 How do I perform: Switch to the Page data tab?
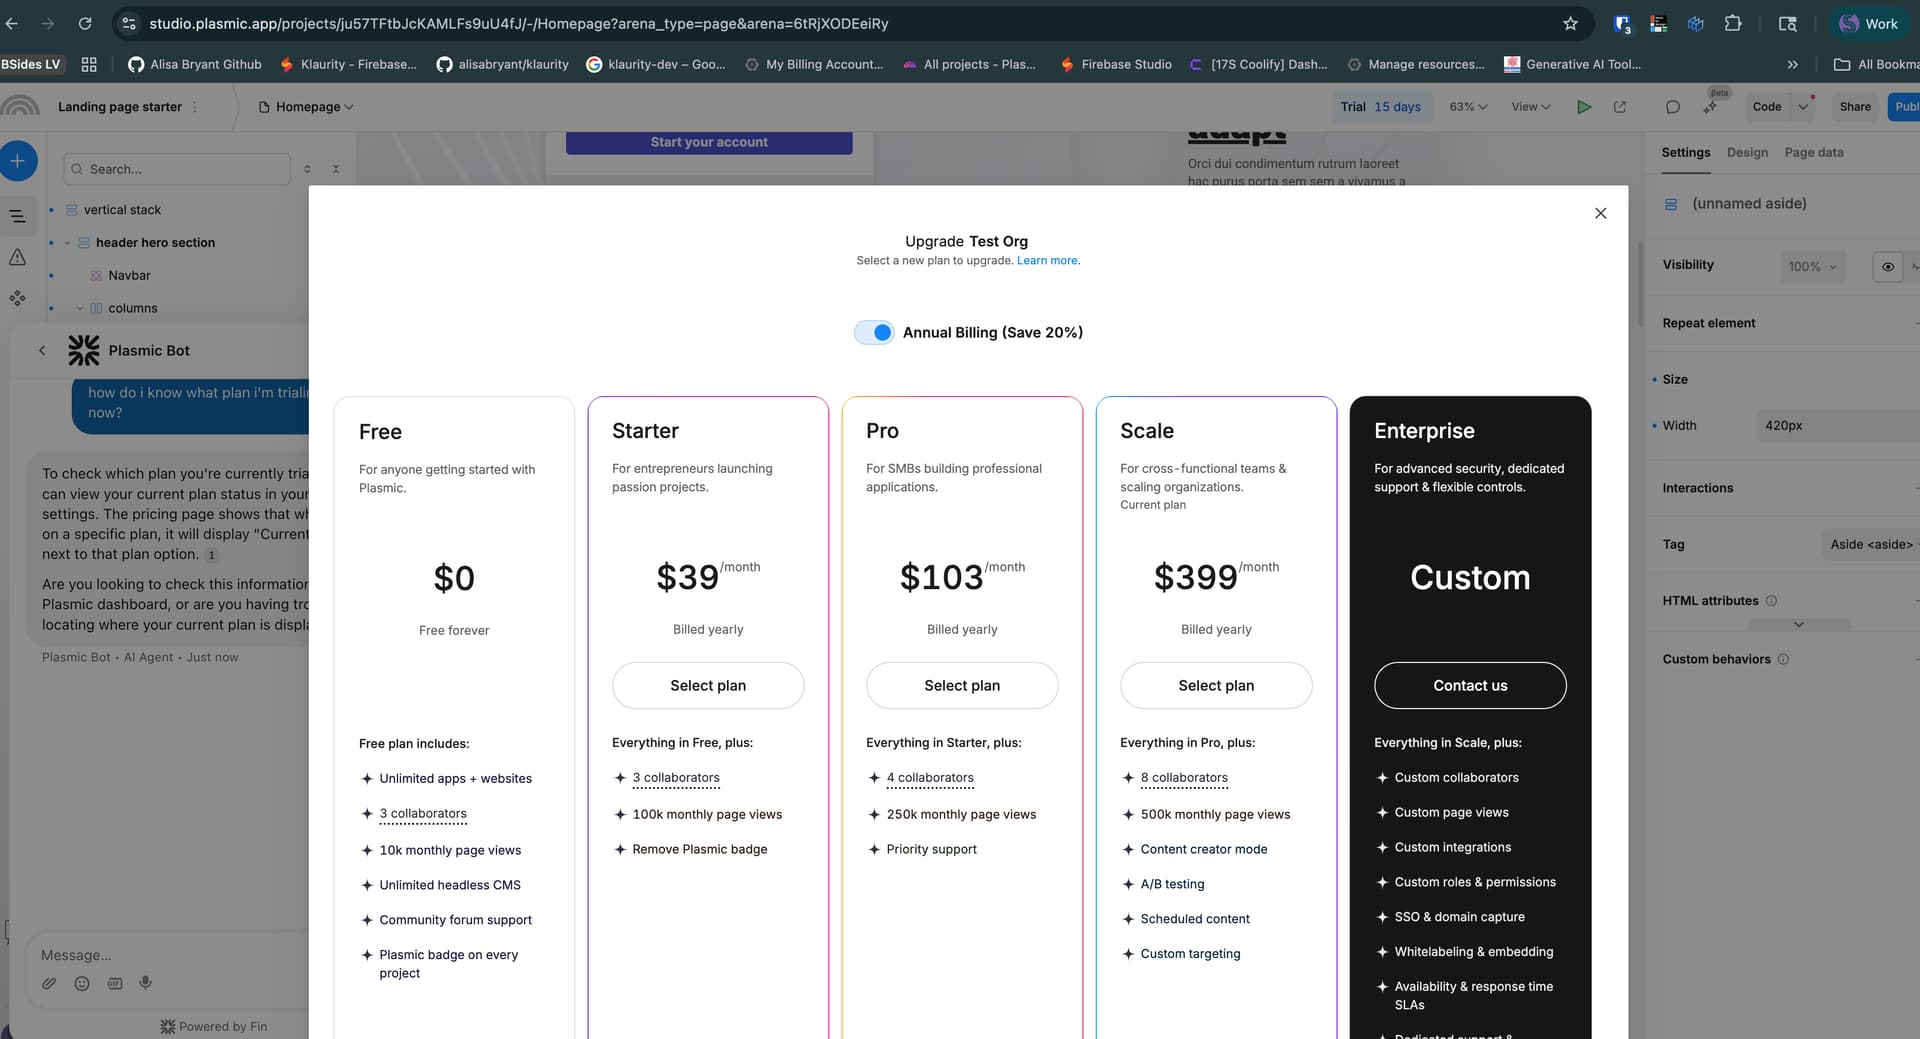click(1813, 153)
